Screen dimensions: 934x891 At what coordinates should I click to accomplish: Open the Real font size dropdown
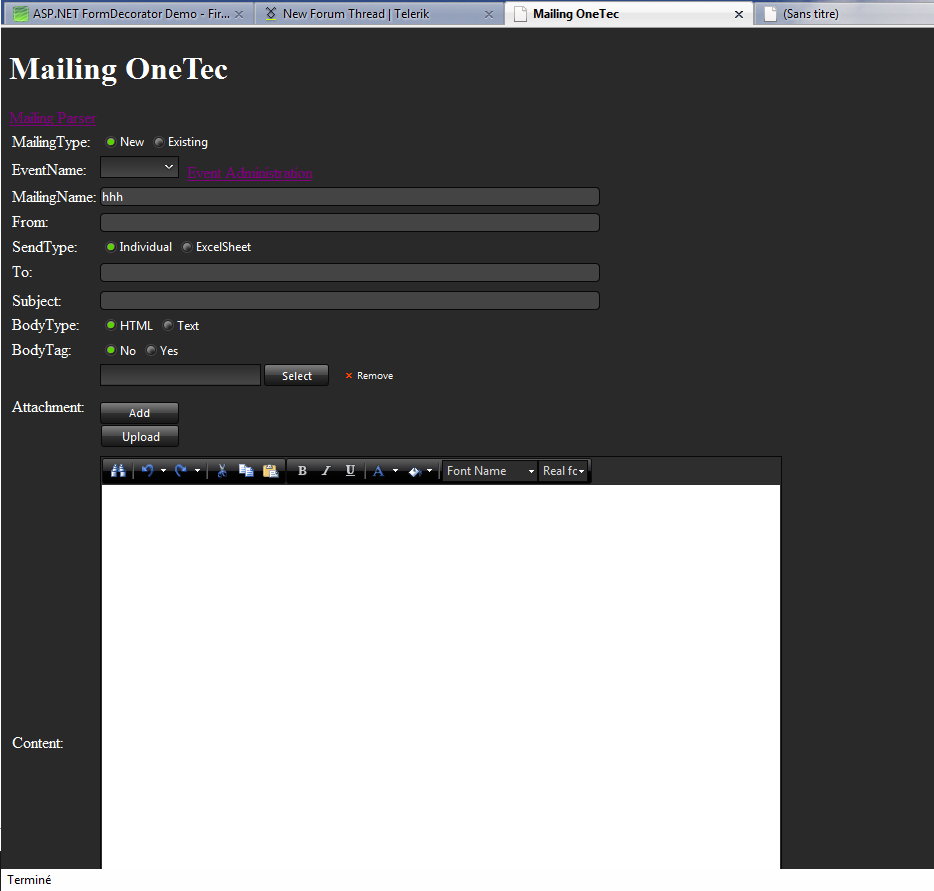point(563,471)
